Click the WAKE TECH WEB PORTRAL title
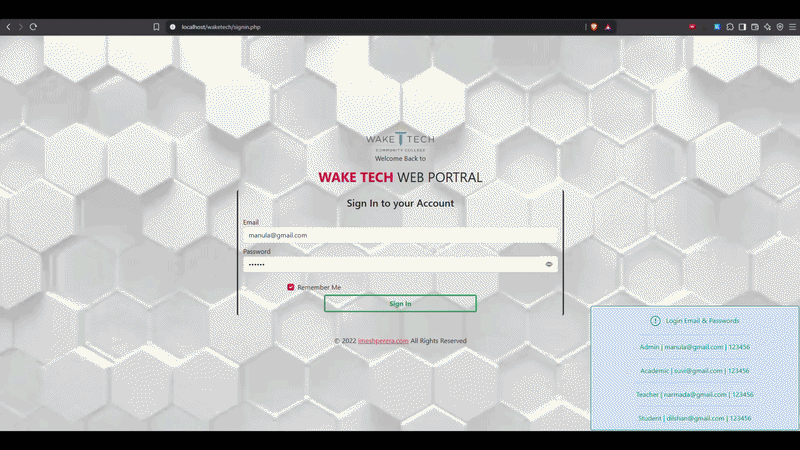 [401, 178]
